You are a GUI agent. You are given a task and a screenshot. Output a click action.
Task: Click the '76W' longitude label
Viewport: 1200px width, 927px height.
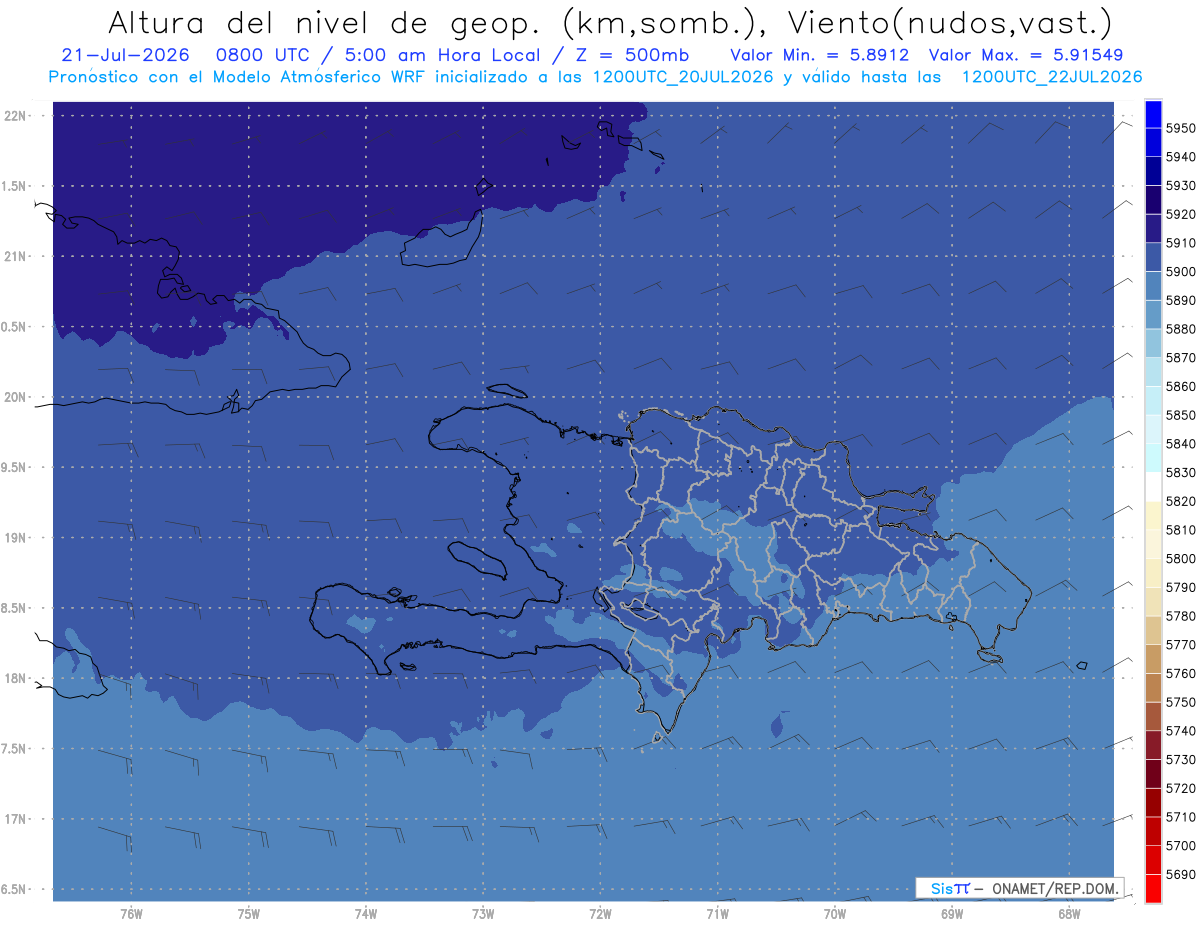(131, 914)
